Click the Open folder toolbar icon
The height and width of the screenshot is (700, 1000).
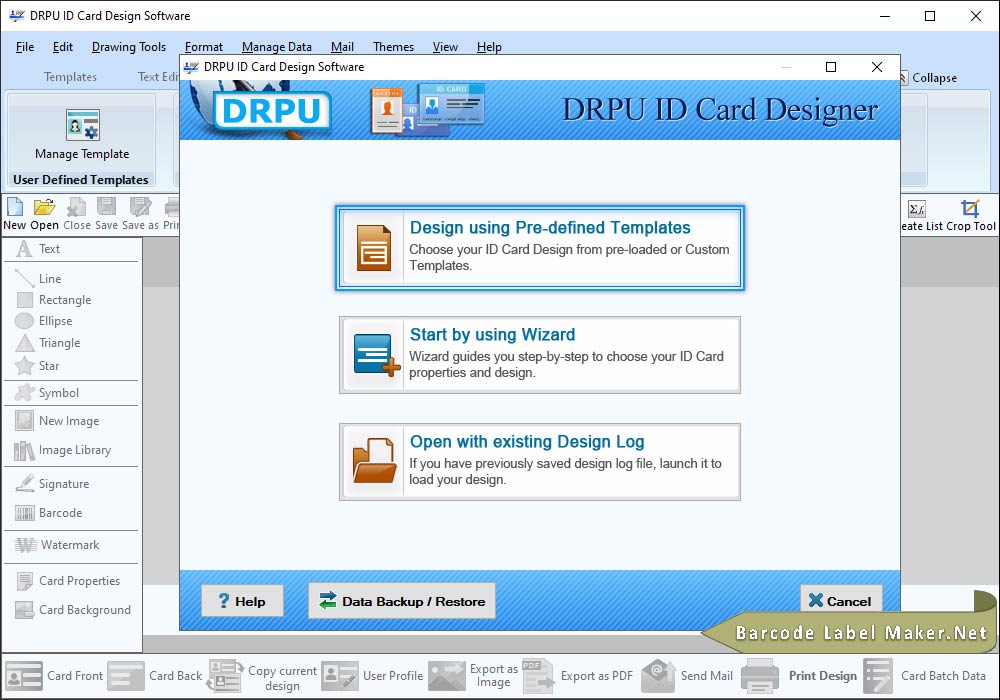point(44,207)
